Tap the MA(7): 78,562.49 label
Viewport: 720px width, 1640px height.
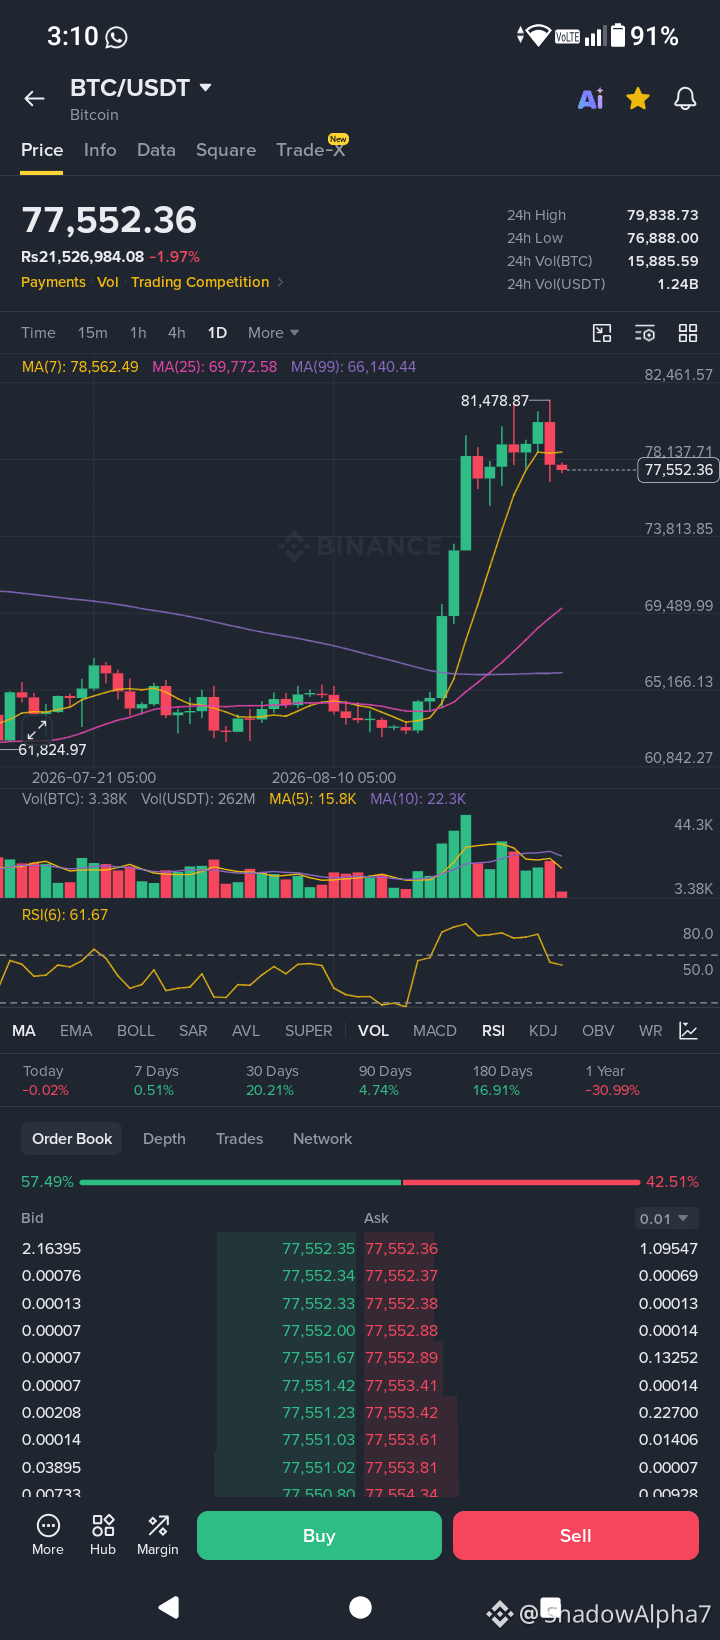pyautogui.click(x=80, y=367)
